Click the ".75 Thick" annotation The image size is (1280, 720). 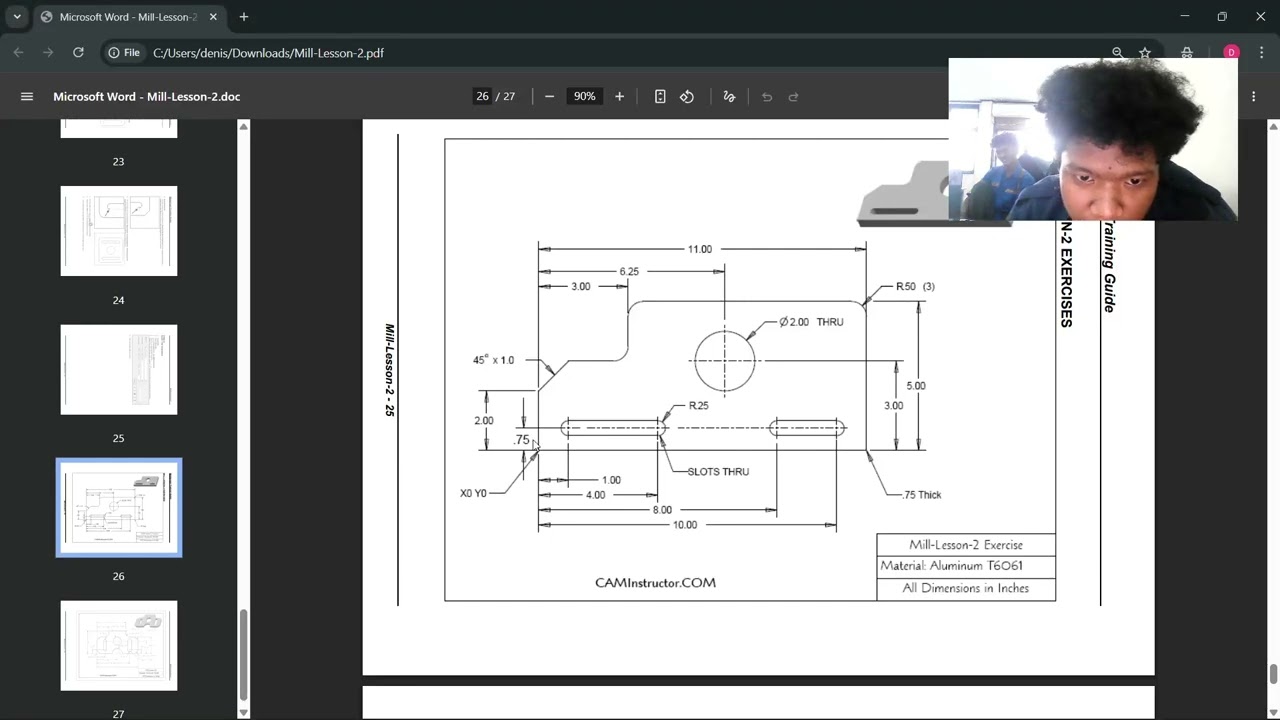tap(922, 495)
